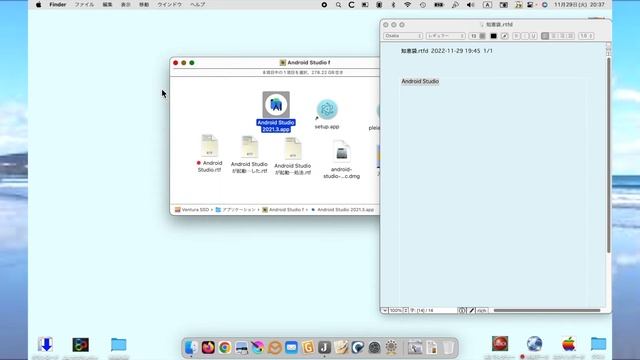Select center text alignment in the rtfd toolbar
Viewport: 640px width, 360px height.
click(554, 36)
